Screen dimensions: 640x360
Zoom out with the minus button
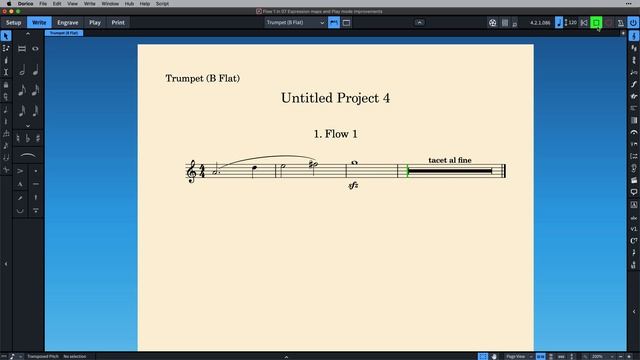pos(620,357)
